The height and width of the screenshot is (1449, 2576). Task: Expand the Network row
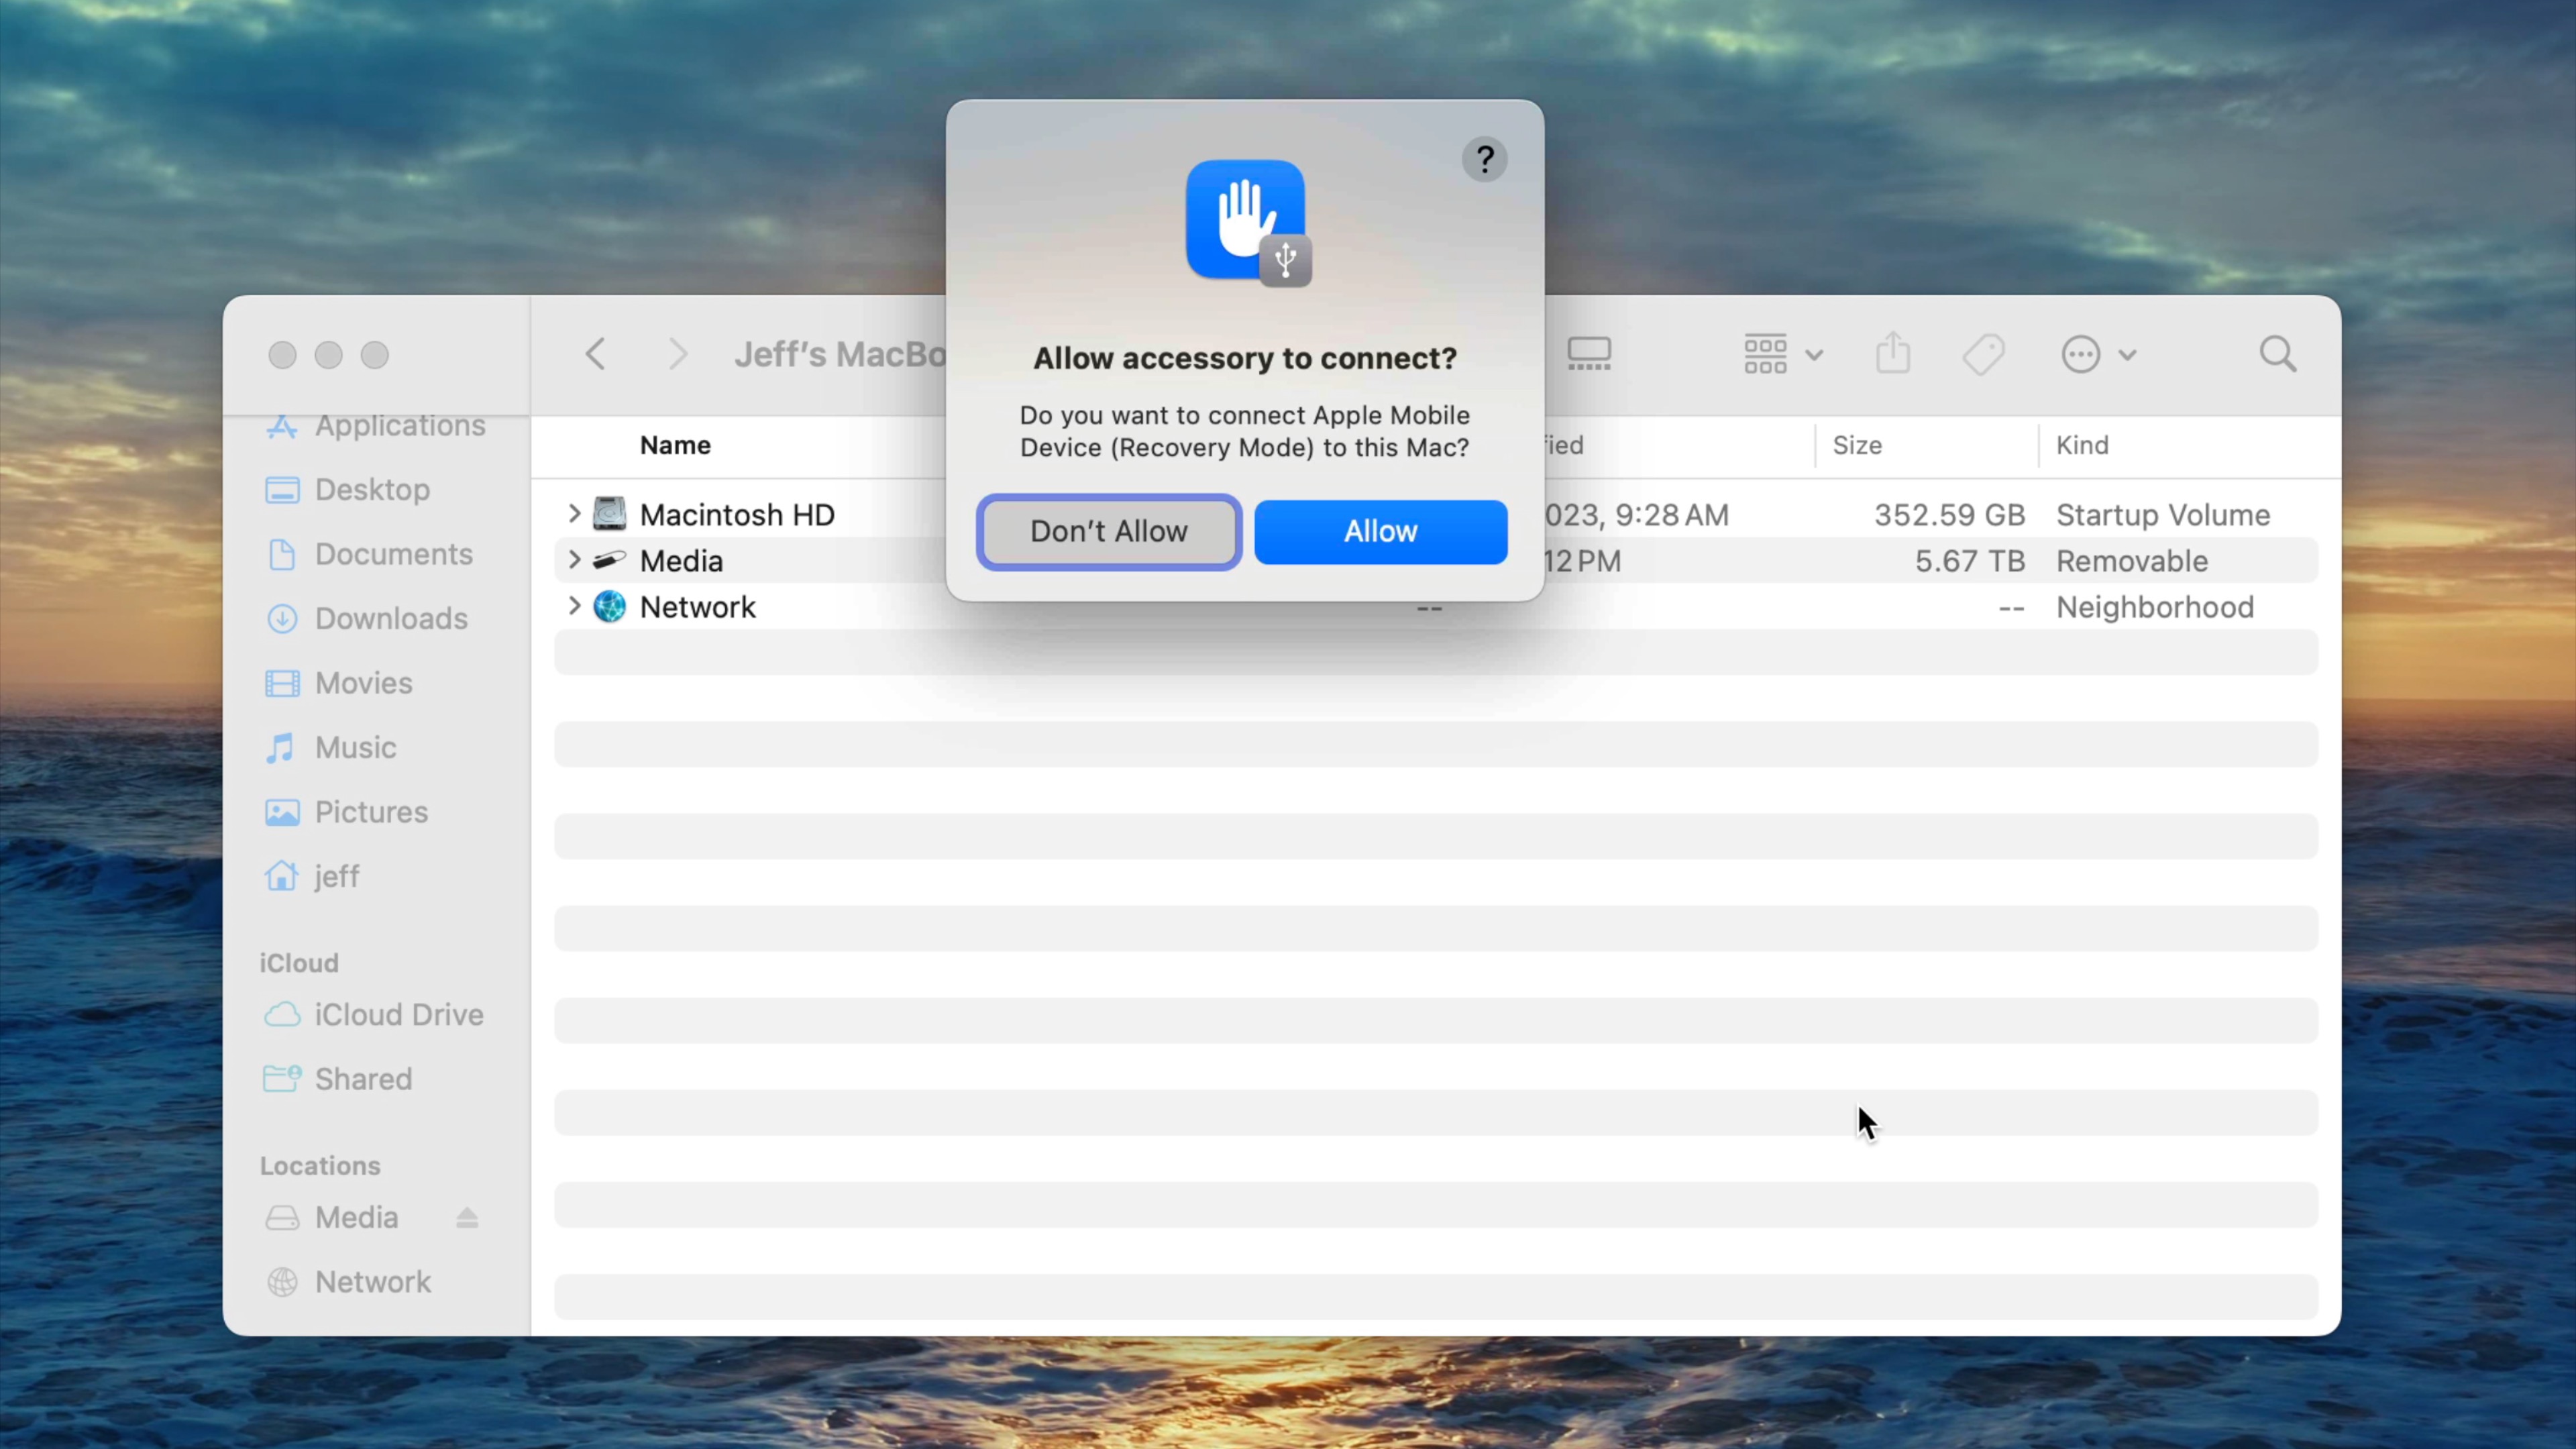[574, 606]
